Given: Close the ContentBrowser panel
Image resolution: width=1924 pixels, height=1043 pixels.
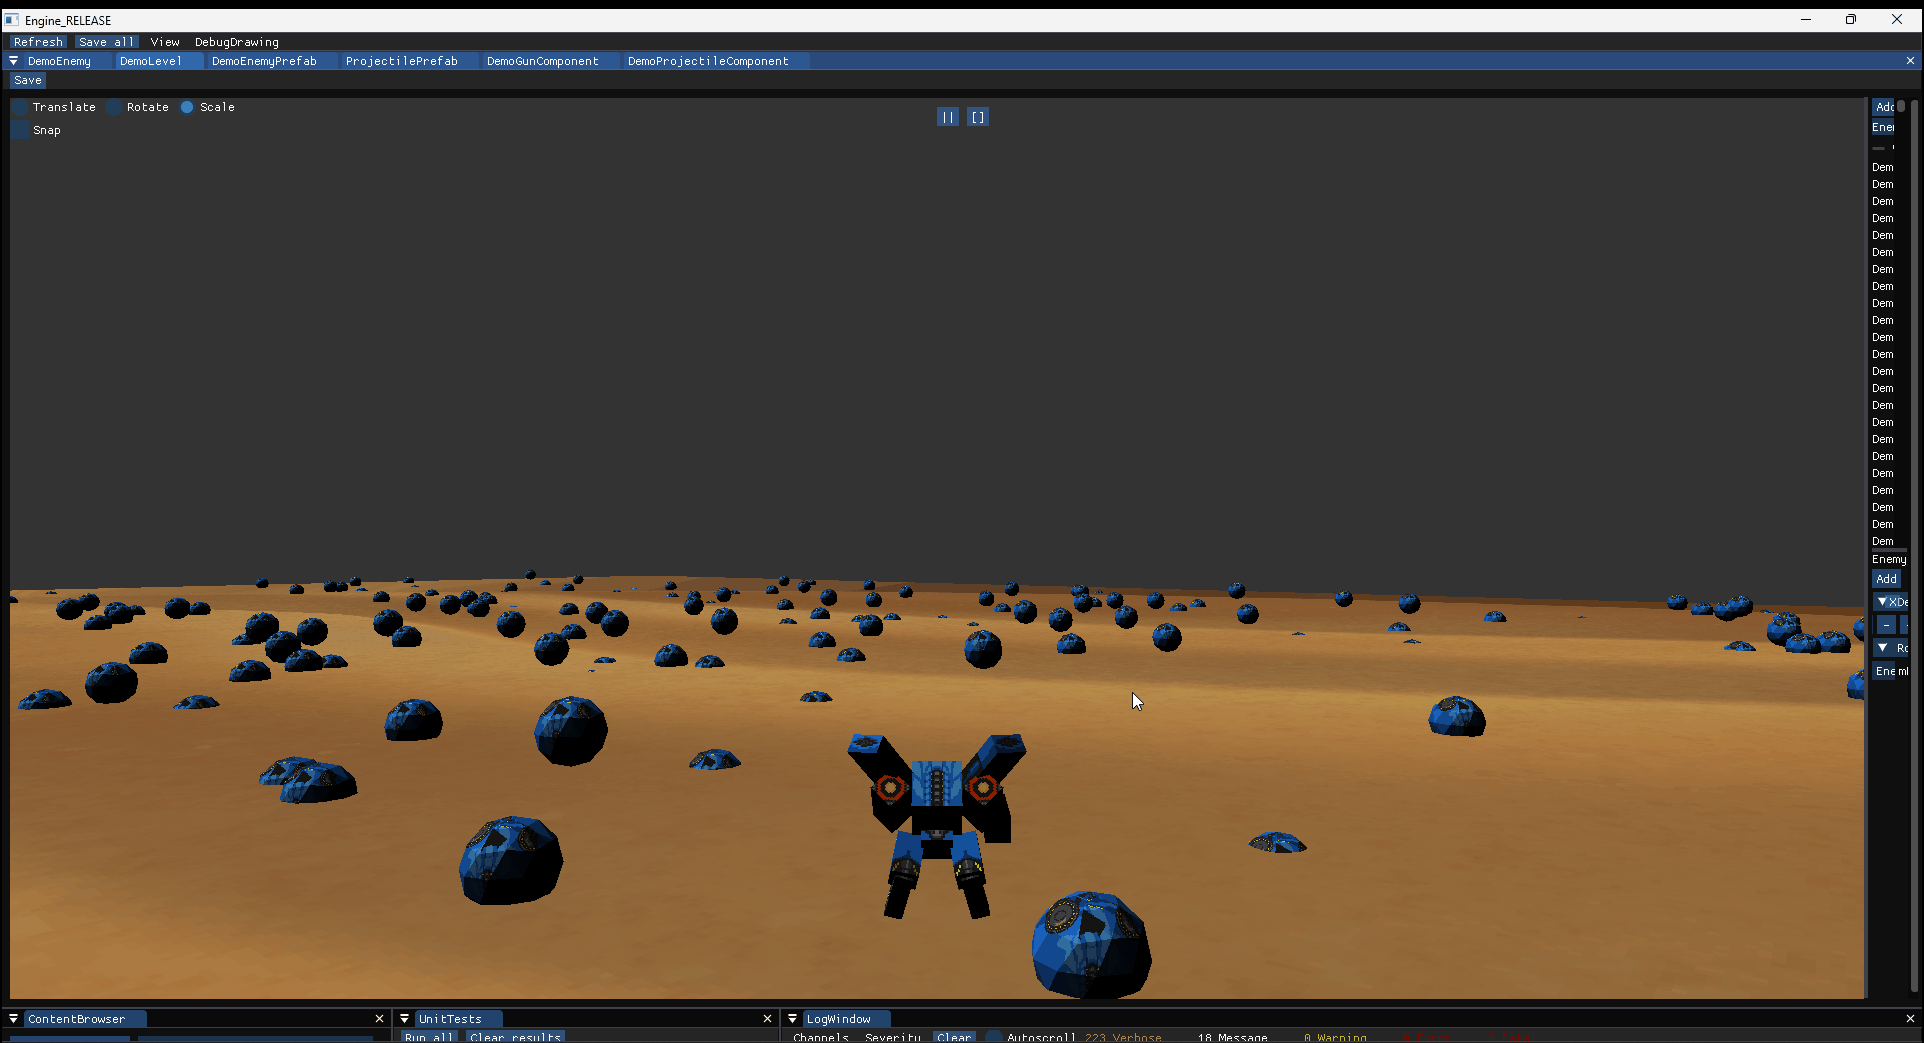Looking at the screenshot, I should tap(379, 1018).
